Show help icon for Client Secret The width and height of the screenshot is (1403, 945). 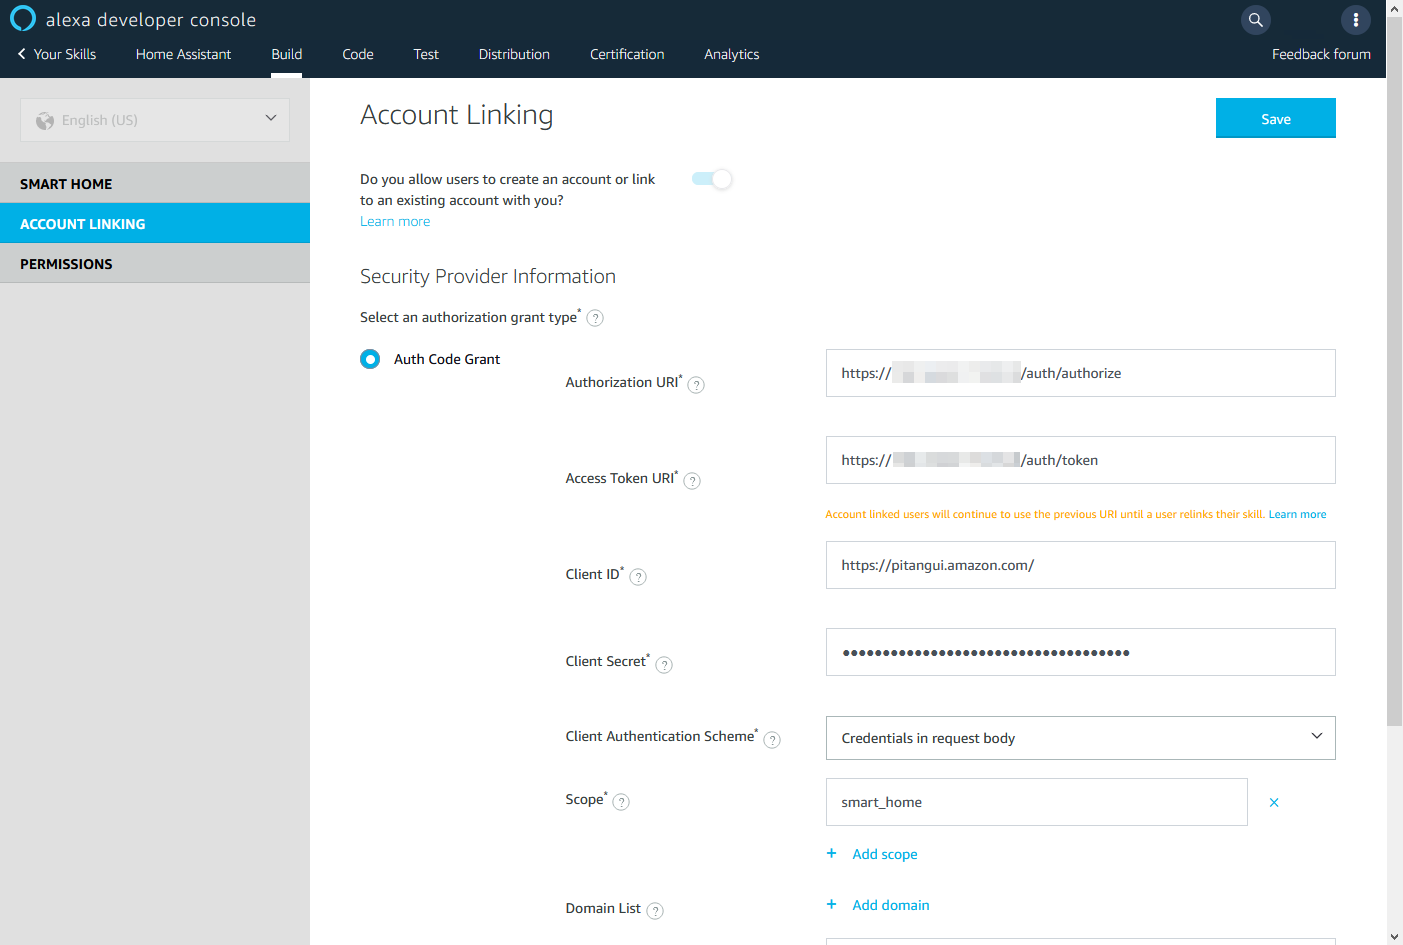coord(664,664)
